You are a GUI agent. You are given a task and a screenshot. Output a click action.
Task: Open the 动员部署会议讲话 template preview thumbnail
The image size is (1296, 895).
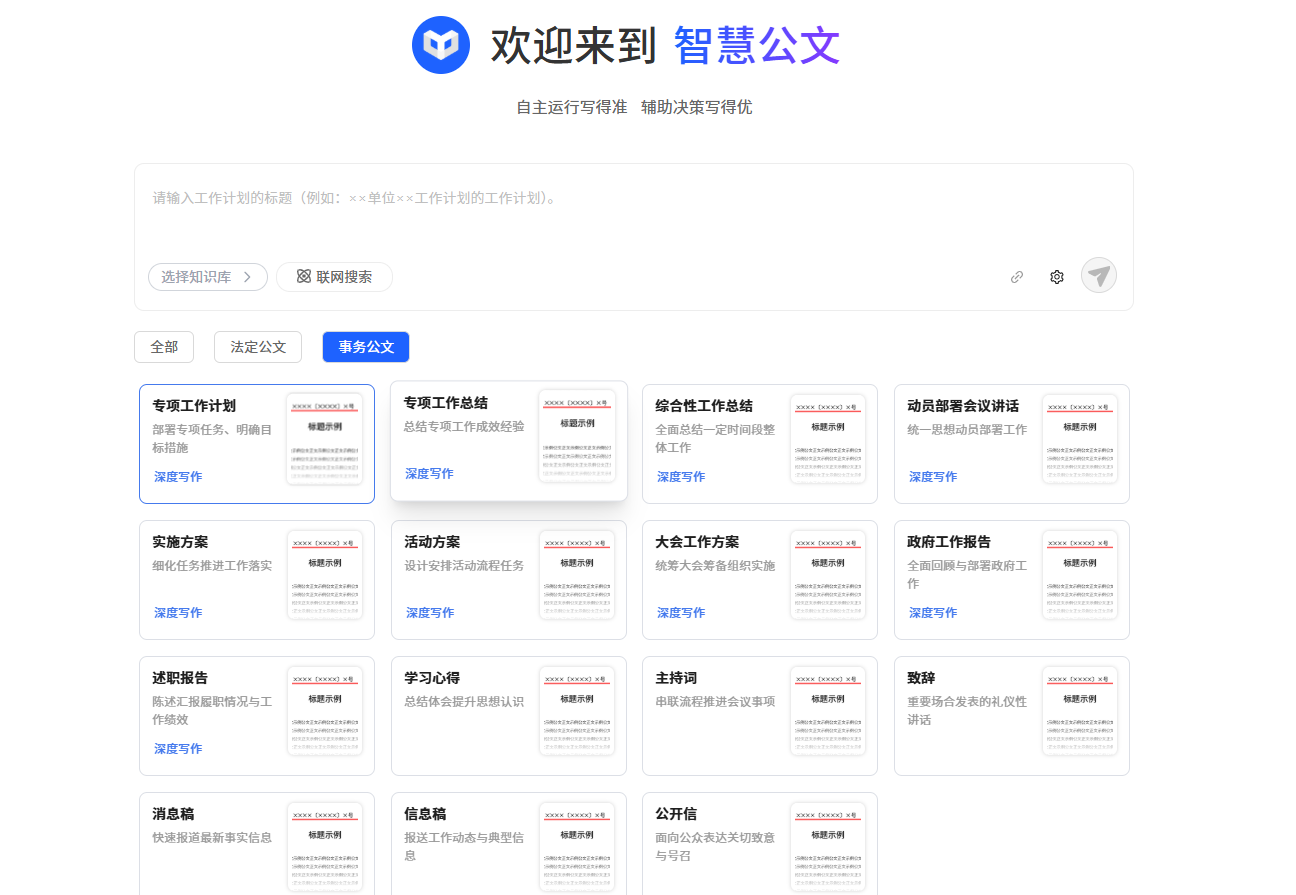1079,439
